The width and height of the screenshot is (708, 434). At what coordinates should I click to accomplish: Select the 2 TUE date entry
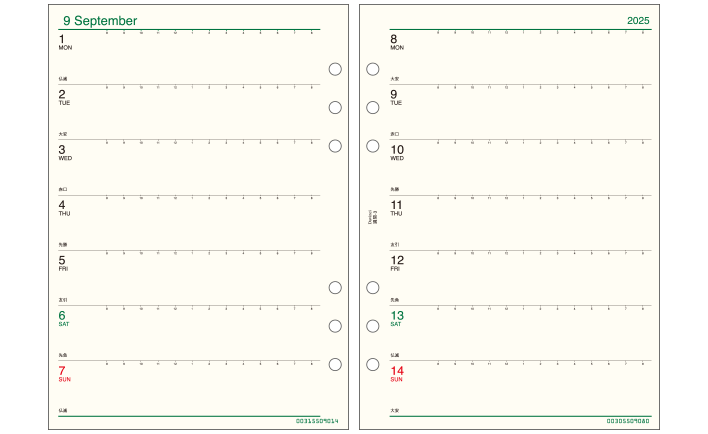click(64, 98)
